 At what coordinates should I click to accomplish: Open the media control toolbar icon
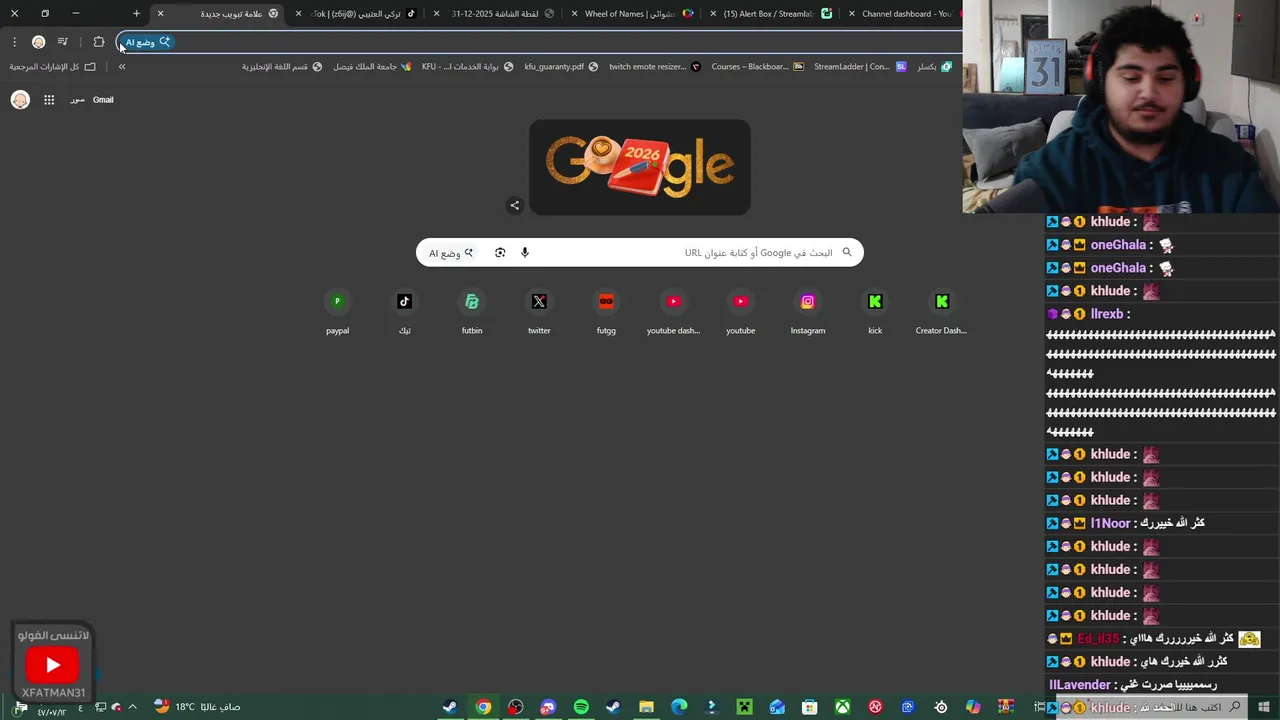[62, 42]
